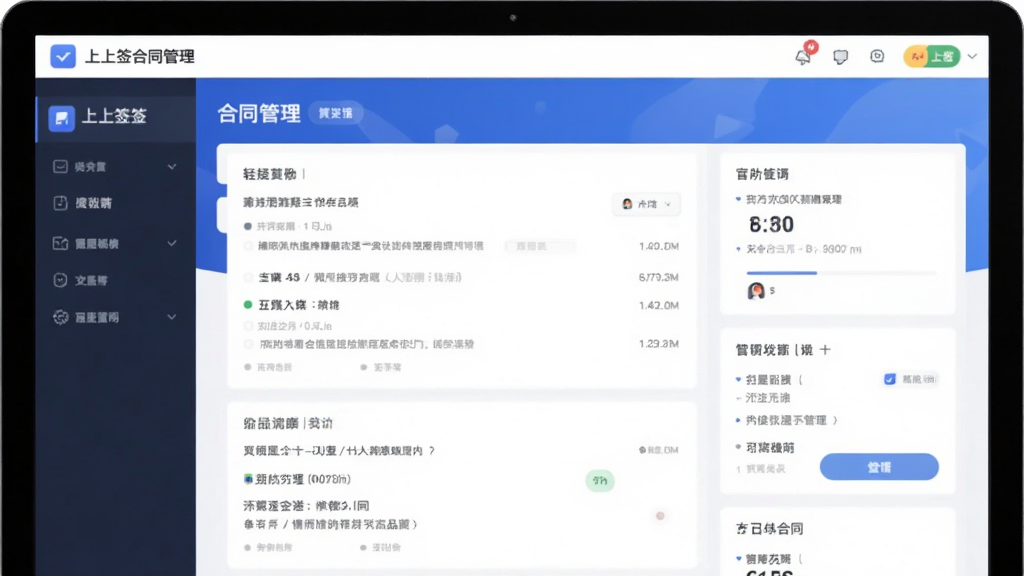Expand the chevron beside the 上签 user pill

pos(972,57)
